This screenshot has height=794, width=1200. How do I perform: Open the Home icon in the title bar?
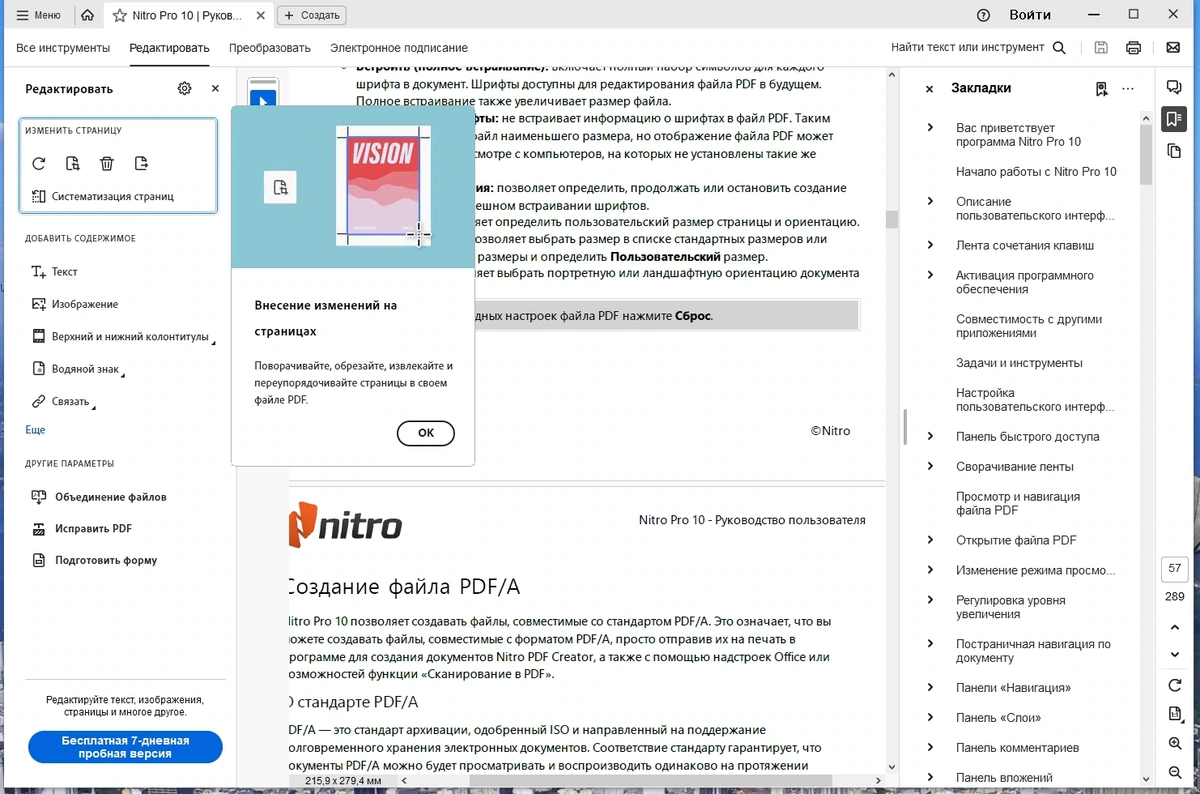coord(88,15)
